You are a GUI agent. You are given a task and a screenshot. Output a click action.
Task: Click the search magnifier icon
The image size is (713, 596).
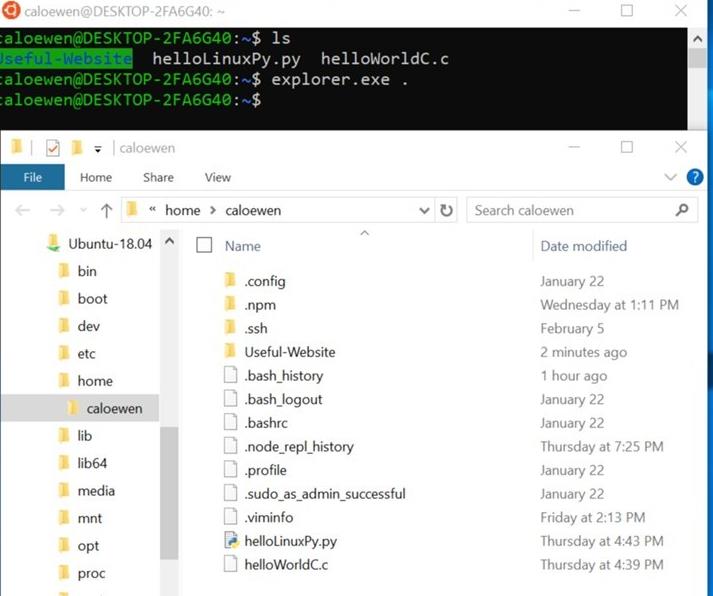[x=683, y=211]
